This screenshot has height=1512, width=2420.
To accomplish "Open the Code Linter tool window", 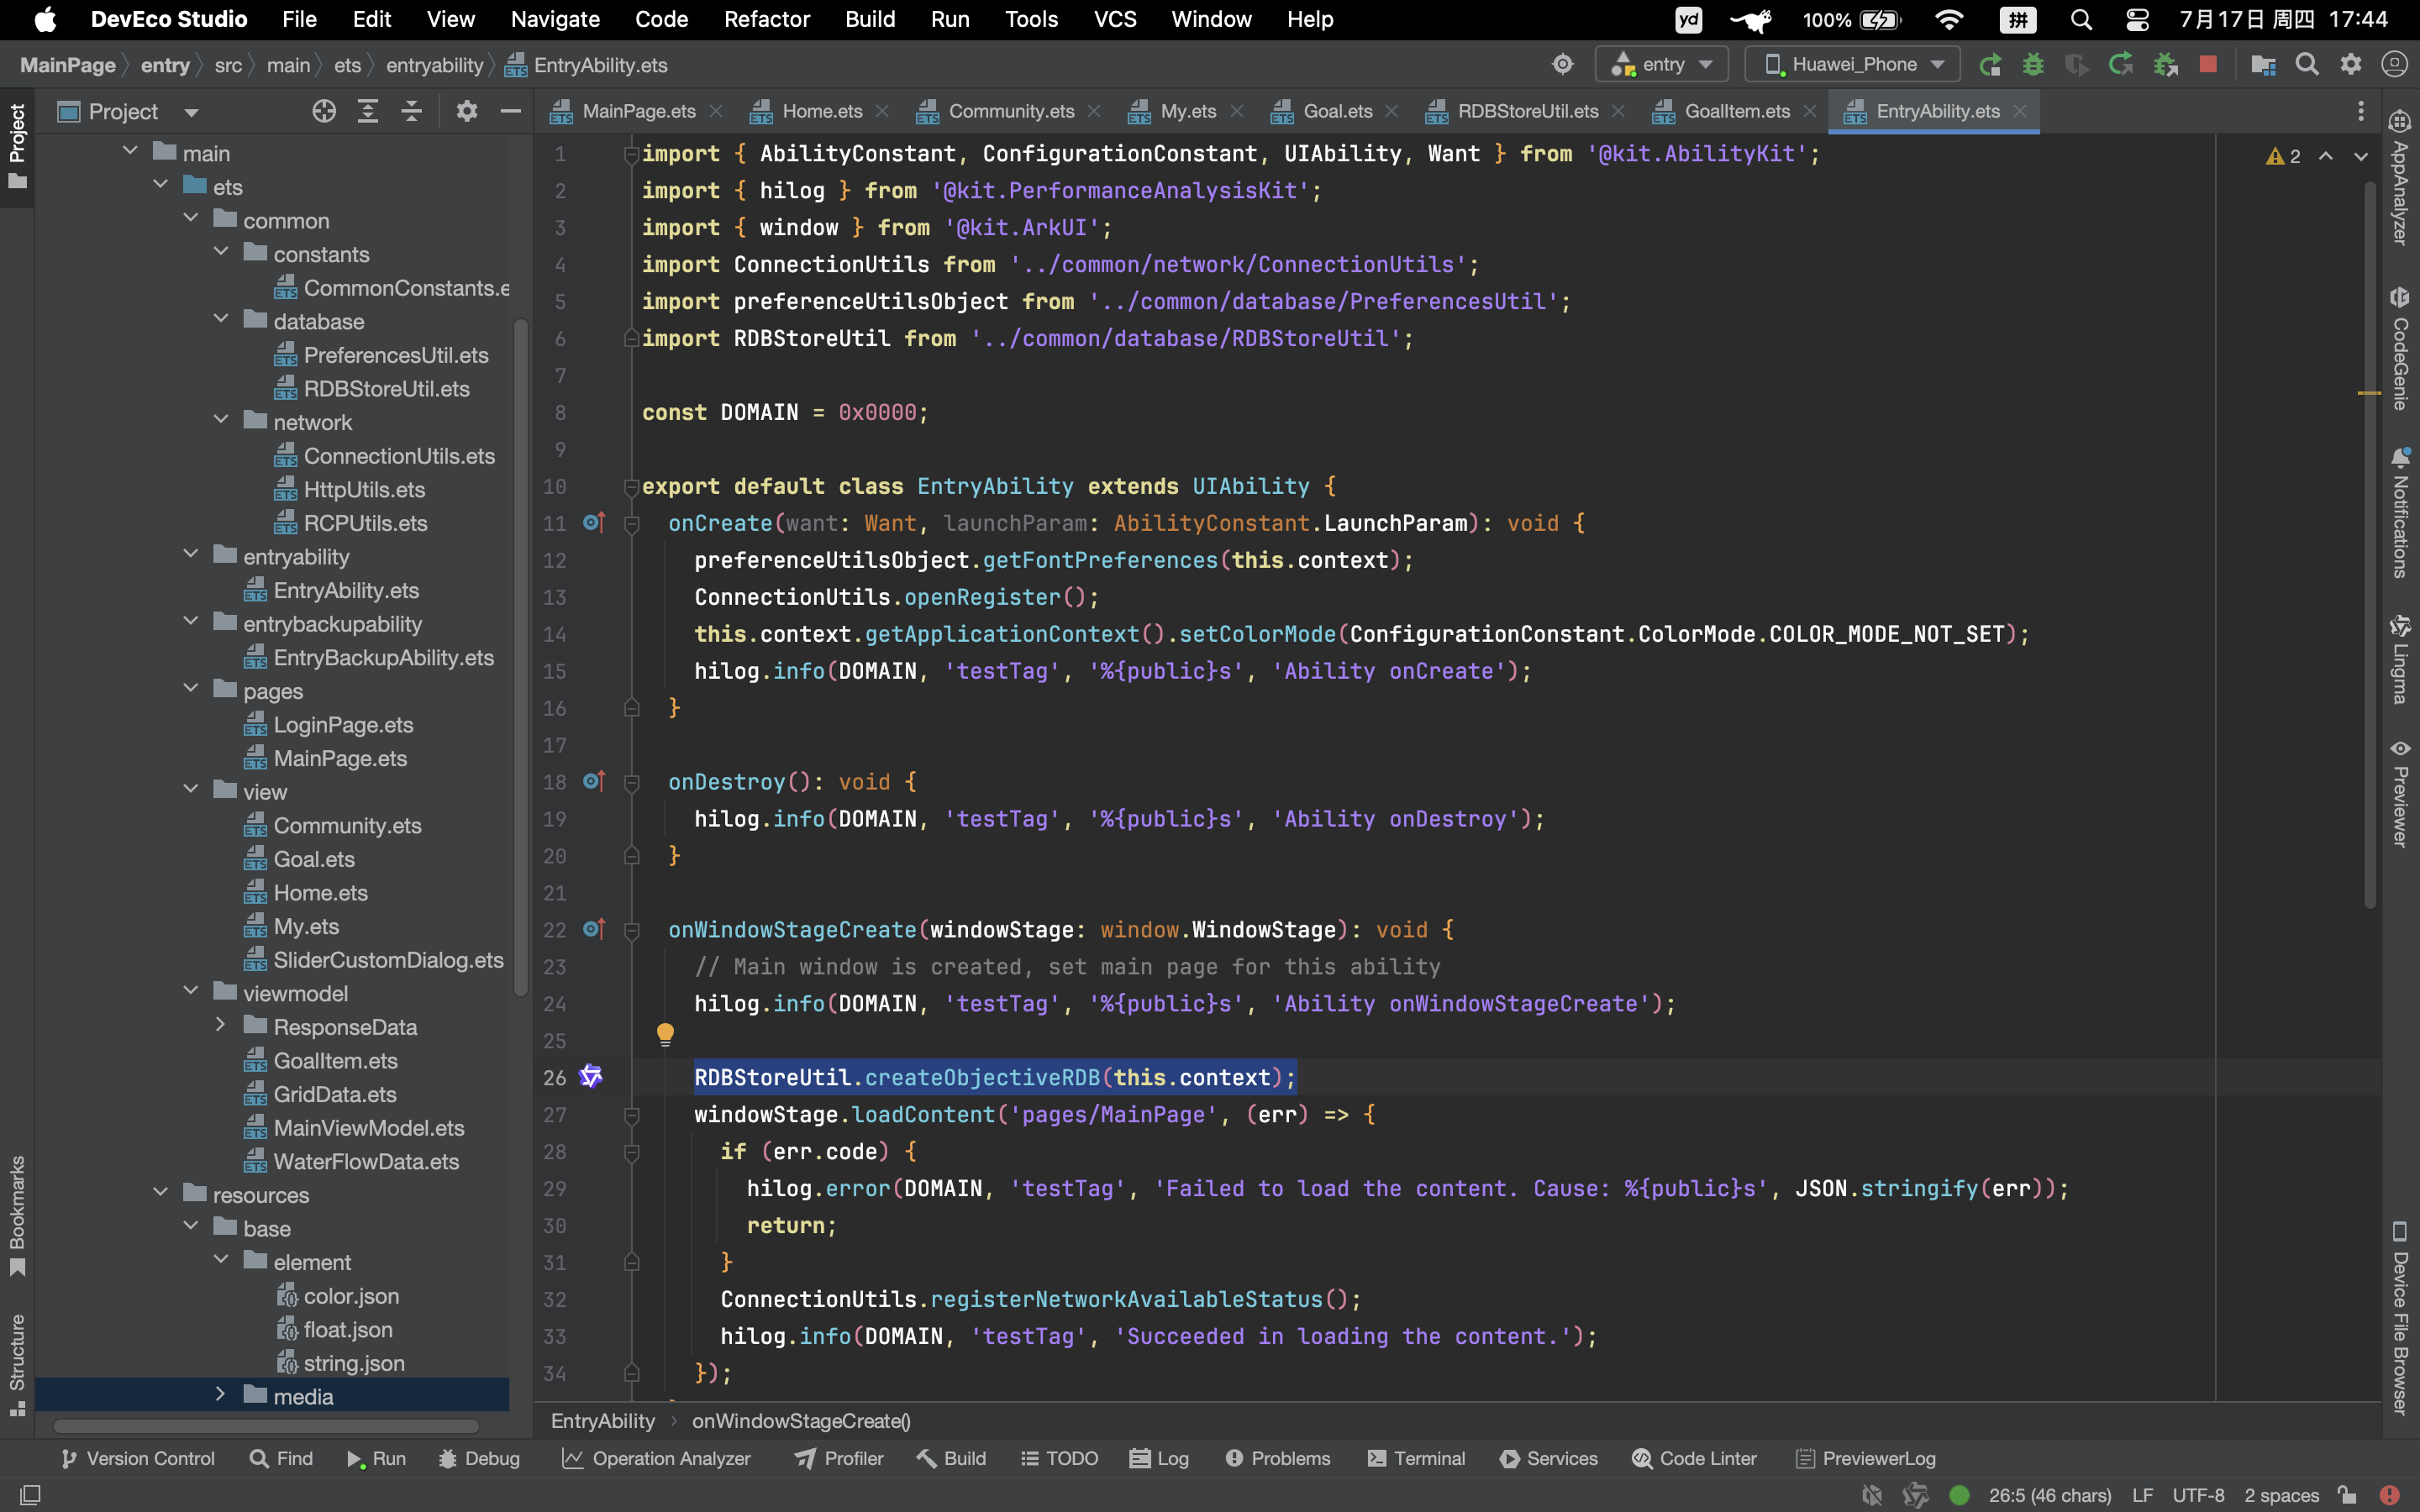I will click(x=1694, y=1459).
